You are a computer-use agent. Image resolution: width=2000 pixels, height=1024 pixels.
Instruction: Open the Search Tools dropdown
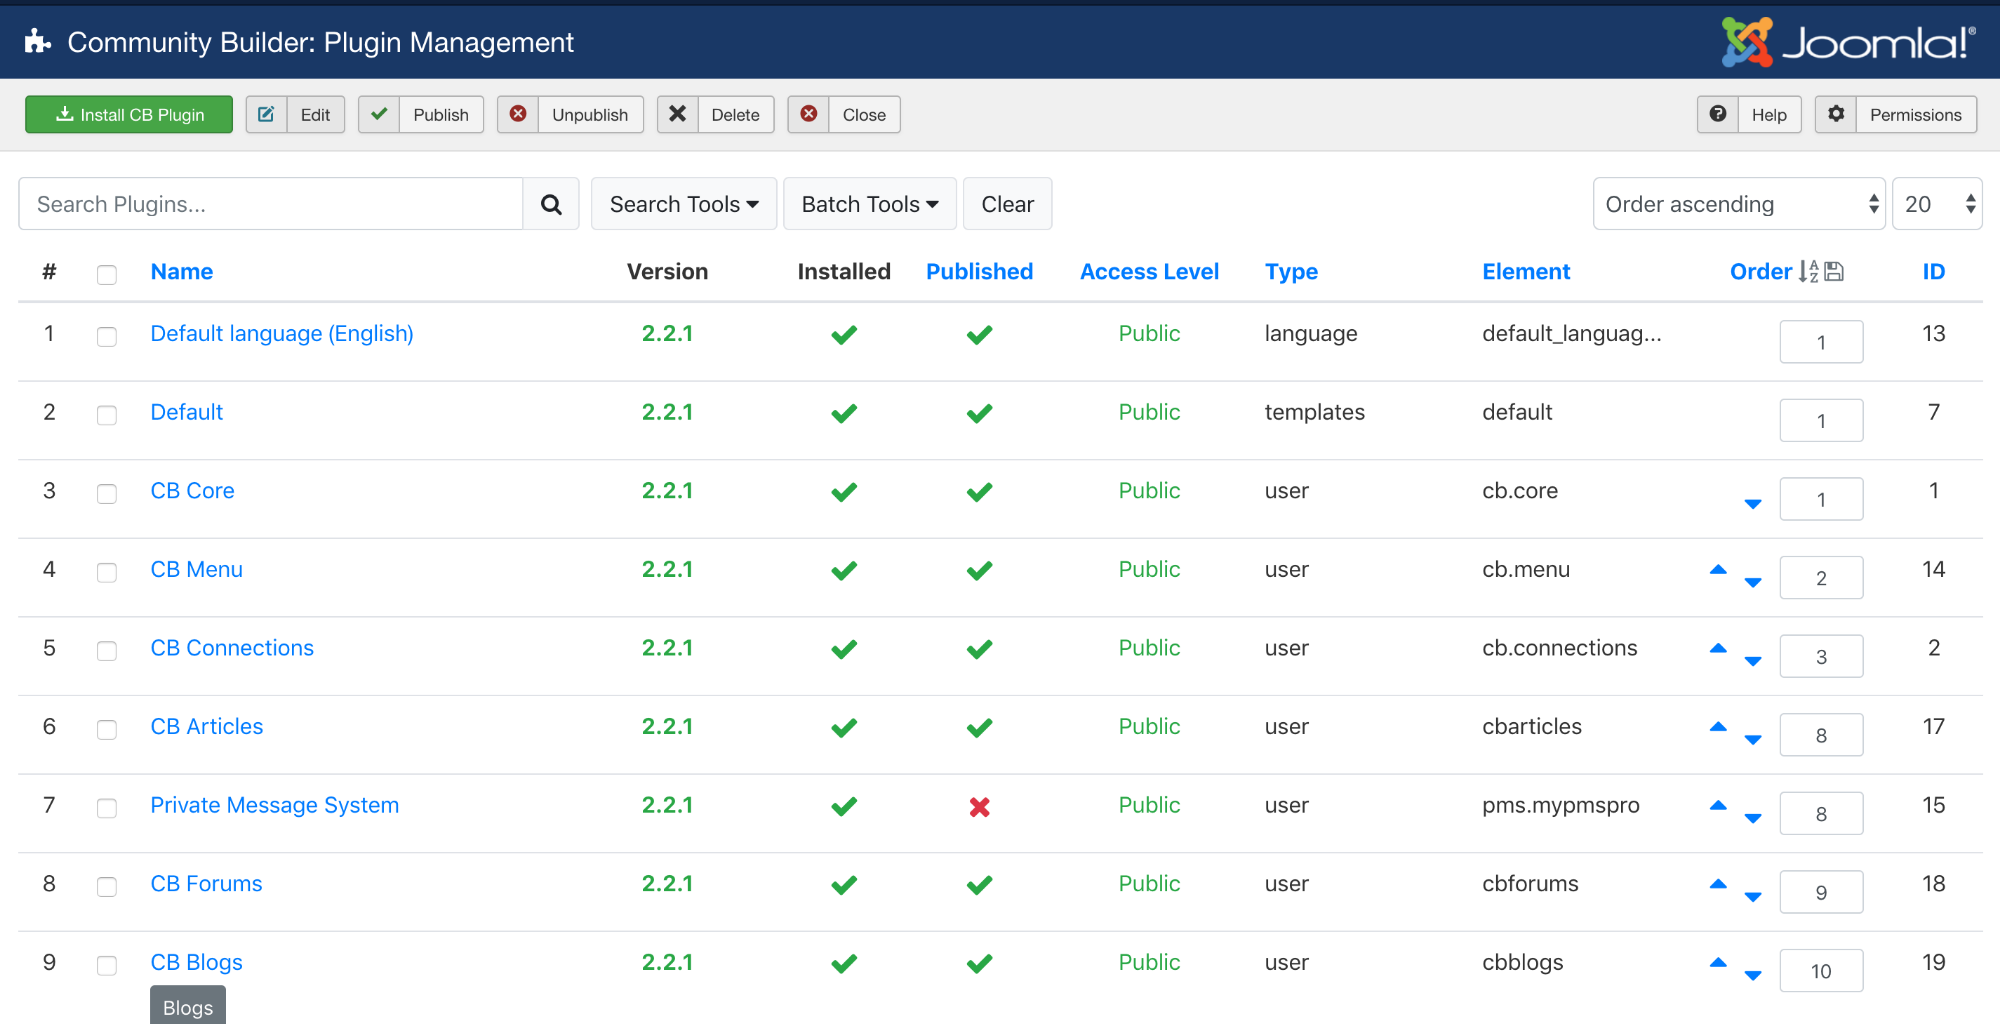(x=684, y=204)
